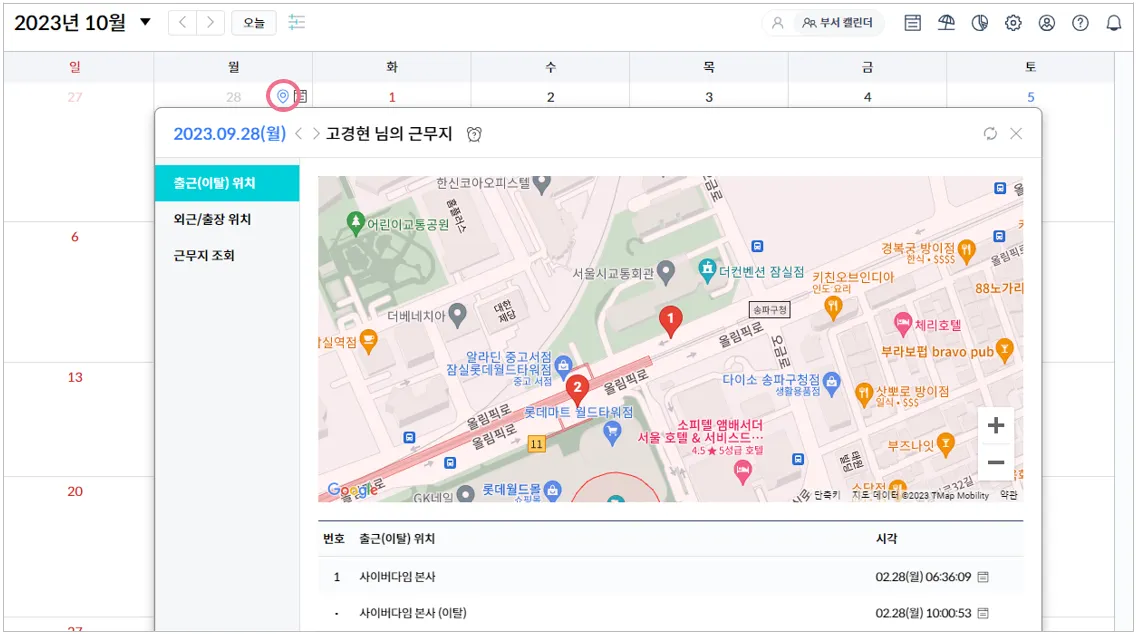
Task: Click 한신코아오피스텔 place marker
Action: pos(541,185)
